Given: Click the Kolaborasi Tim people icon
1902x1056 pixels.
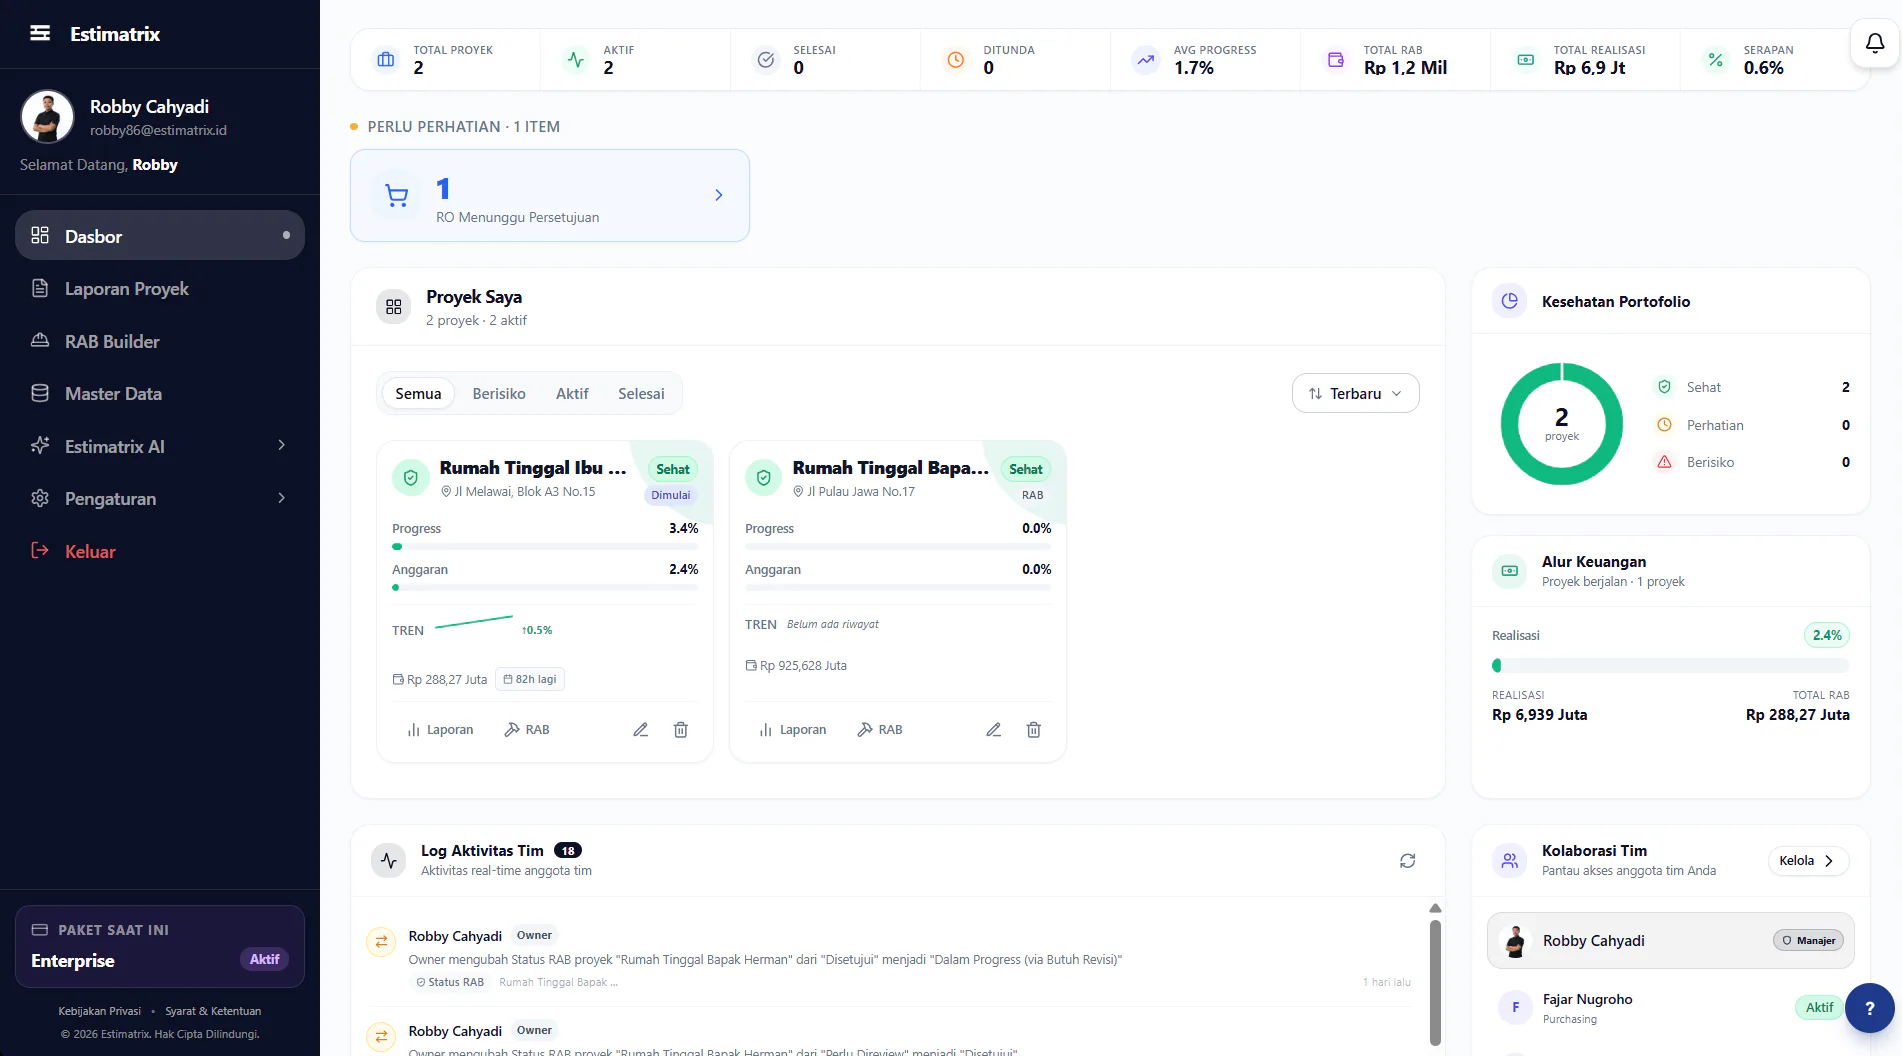Looking at the screenshot, I should 1510,860.
